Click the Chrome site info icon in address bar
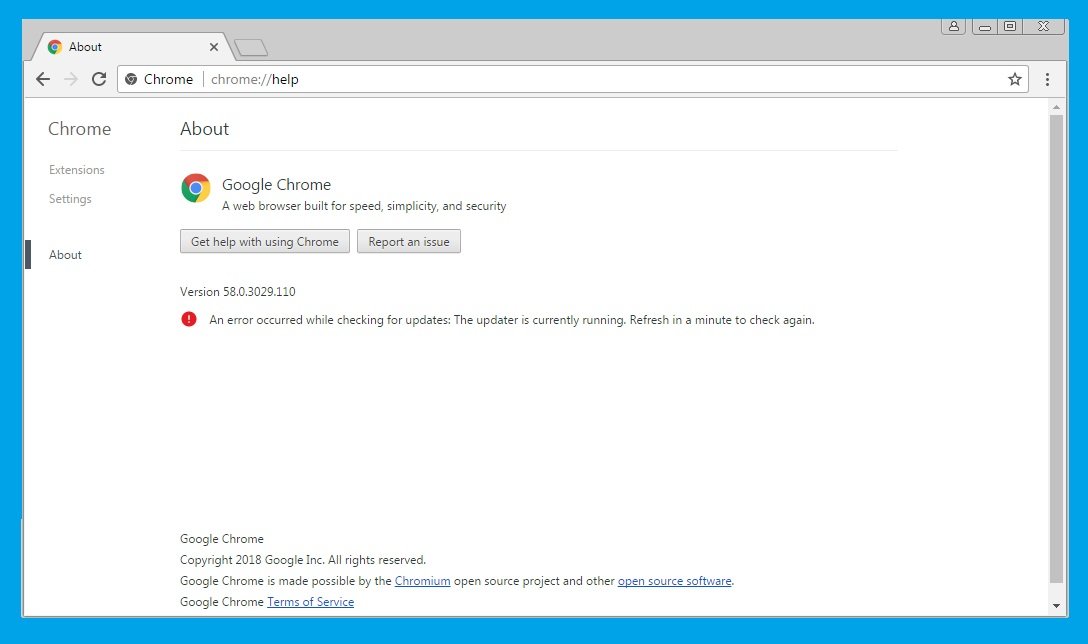This screenshot has height=644, width=1088. [x=131, y=79]
